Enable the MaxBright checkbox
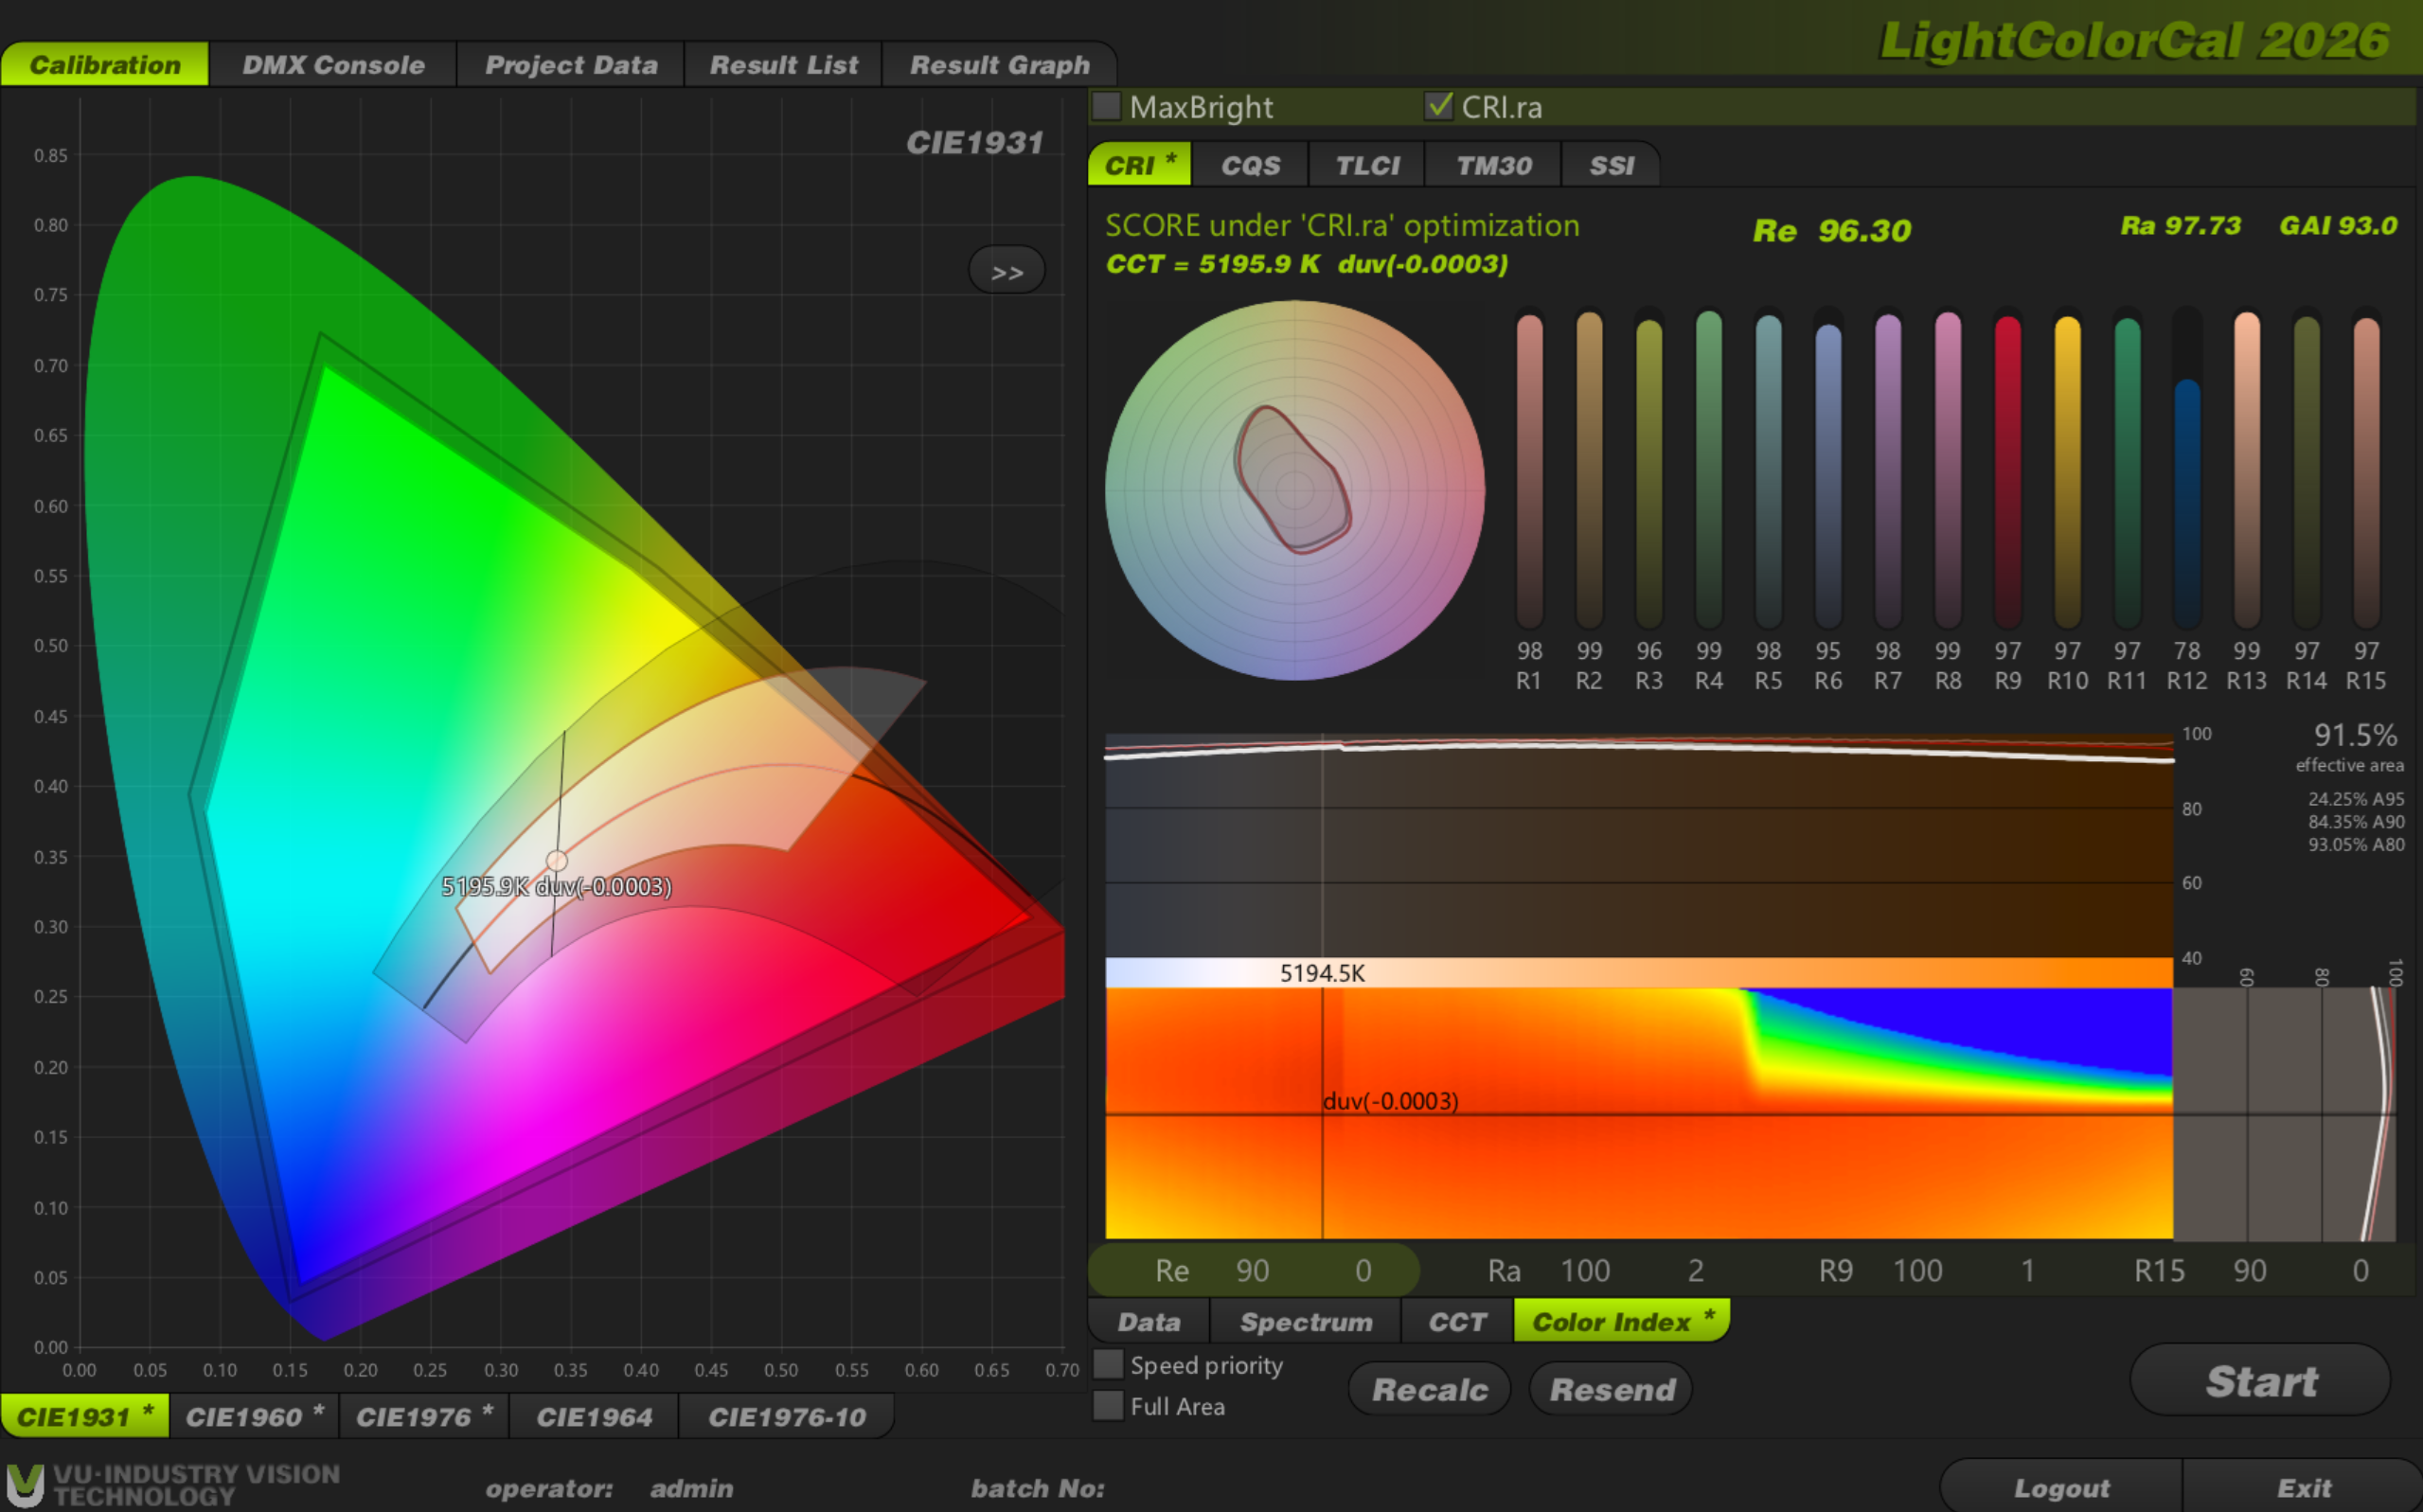 pyautogui.click(x=1106, y=106)
